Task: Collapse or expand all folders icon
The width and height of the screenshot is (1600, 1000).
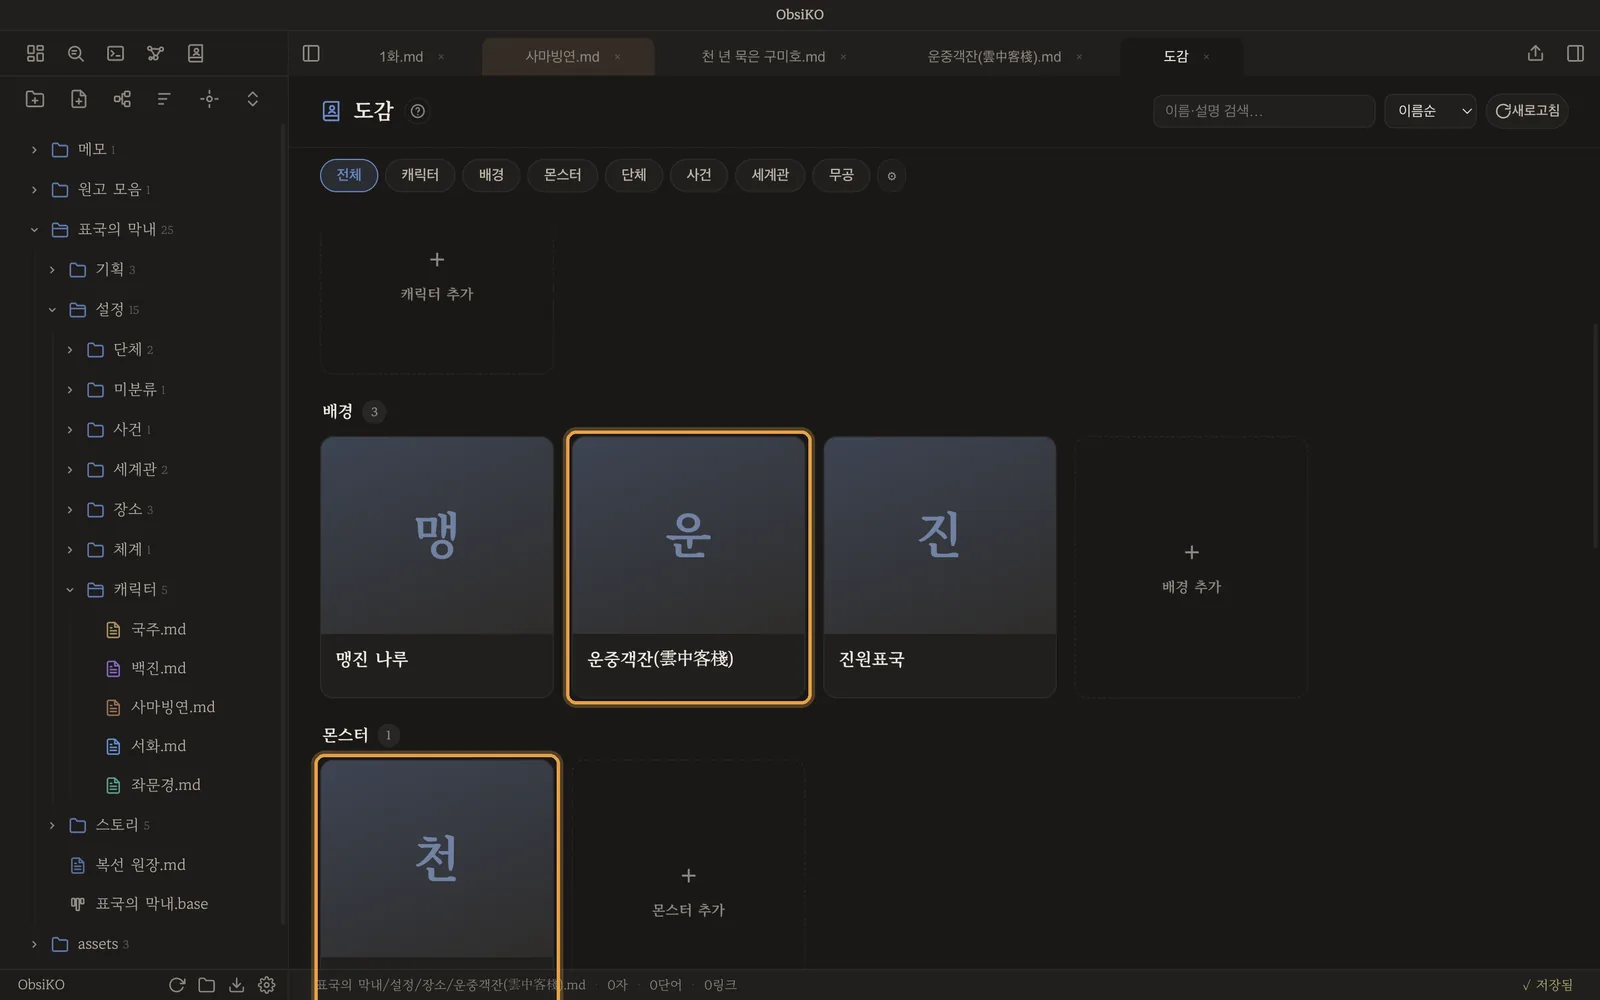Action: (253, 98)
